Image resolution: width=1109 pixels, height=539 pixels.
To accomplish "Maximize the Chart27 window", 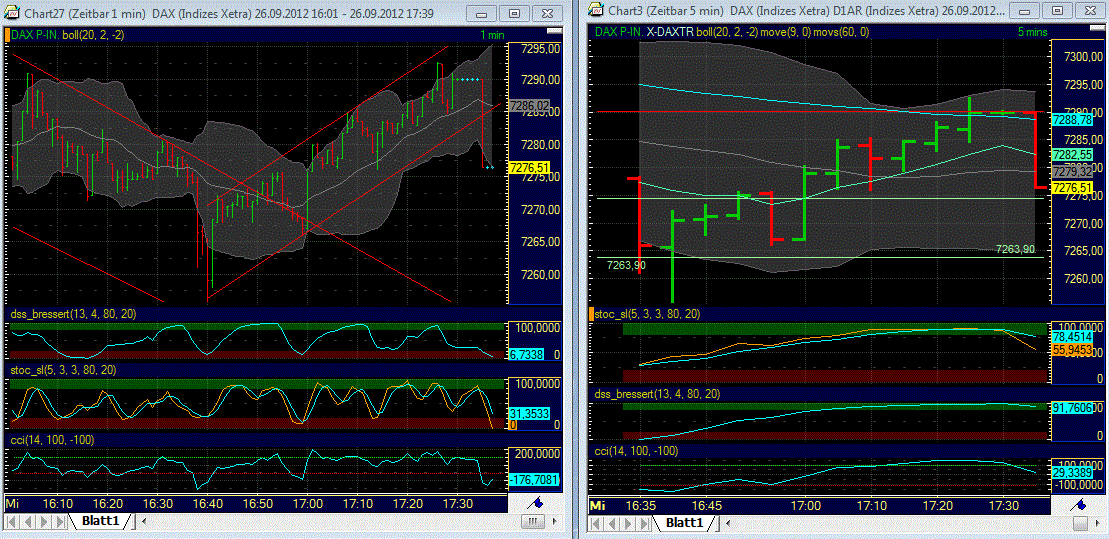I will [x=514, y=13].
